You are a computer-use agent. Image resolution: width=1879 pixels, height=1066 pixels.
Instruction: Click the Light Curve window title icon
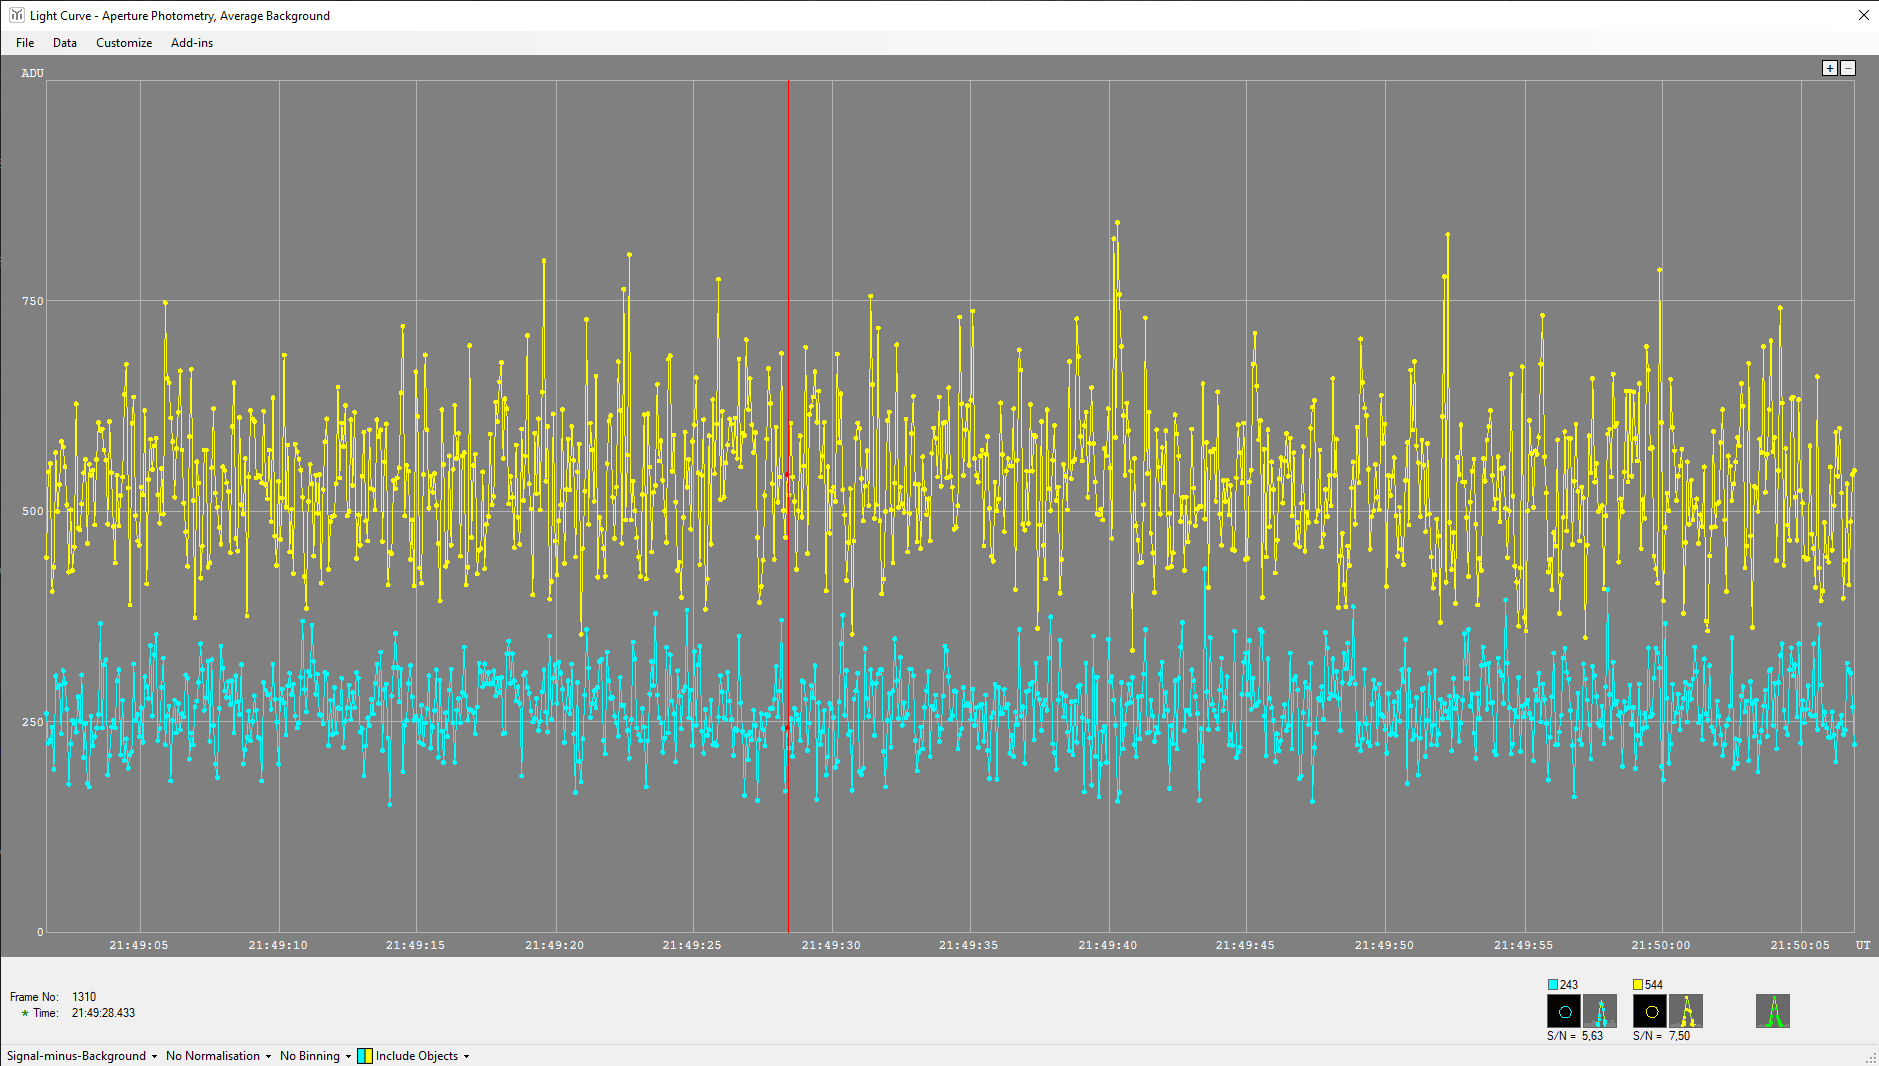coord(16,15)
